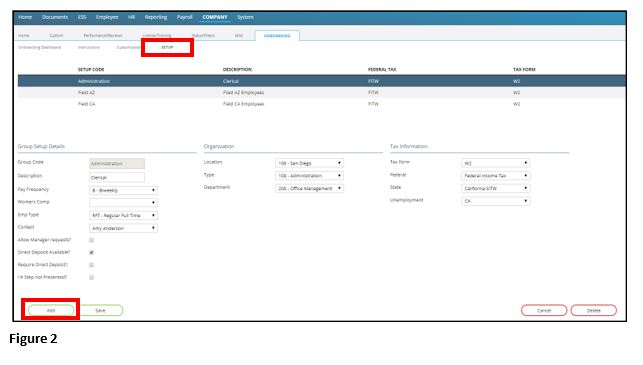
Task: Click the FEDERAL TAX column header
Action: coord(382,70)
